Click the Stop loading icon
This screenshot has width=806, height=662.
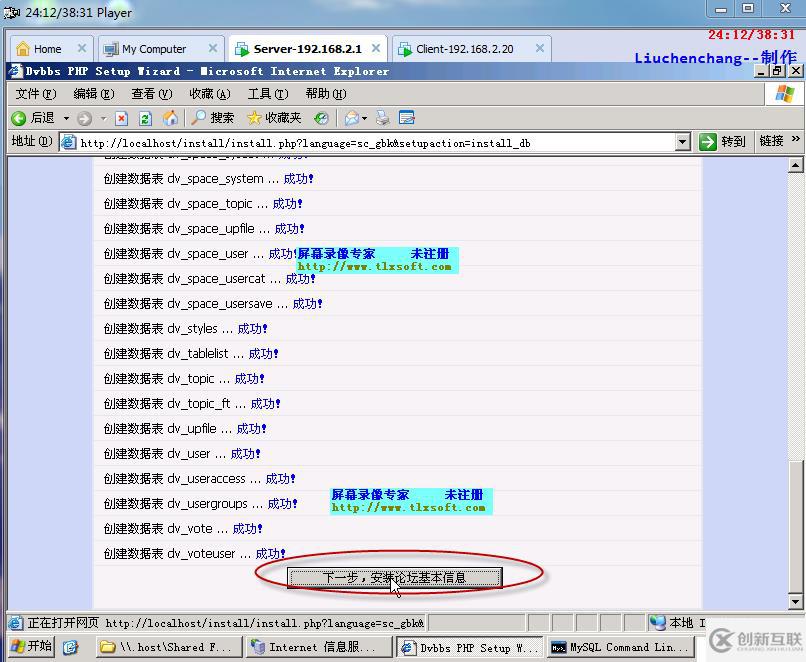tap(121, 119)
